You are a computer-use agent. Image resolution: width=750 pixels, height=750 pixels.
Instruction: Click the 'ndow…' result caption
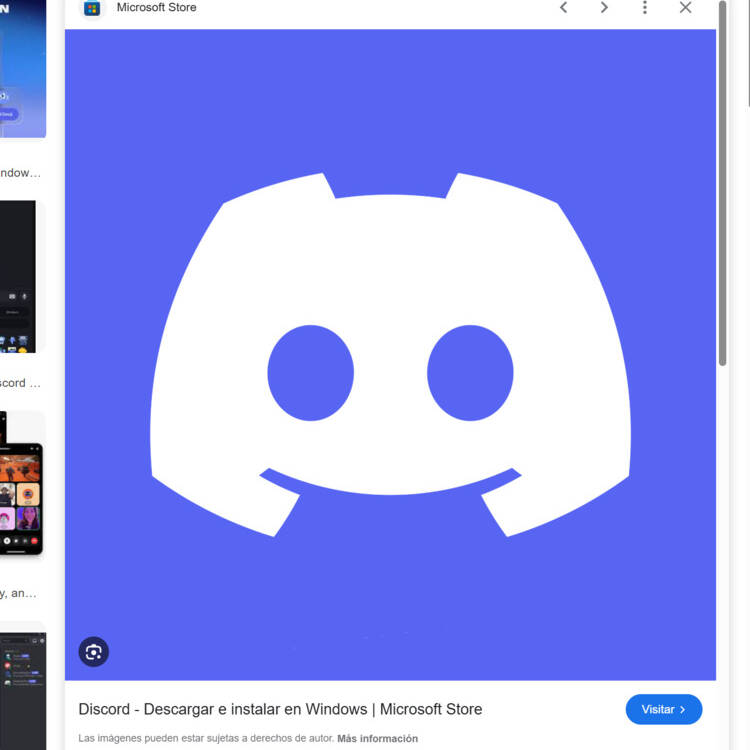(x=20, y=173)
